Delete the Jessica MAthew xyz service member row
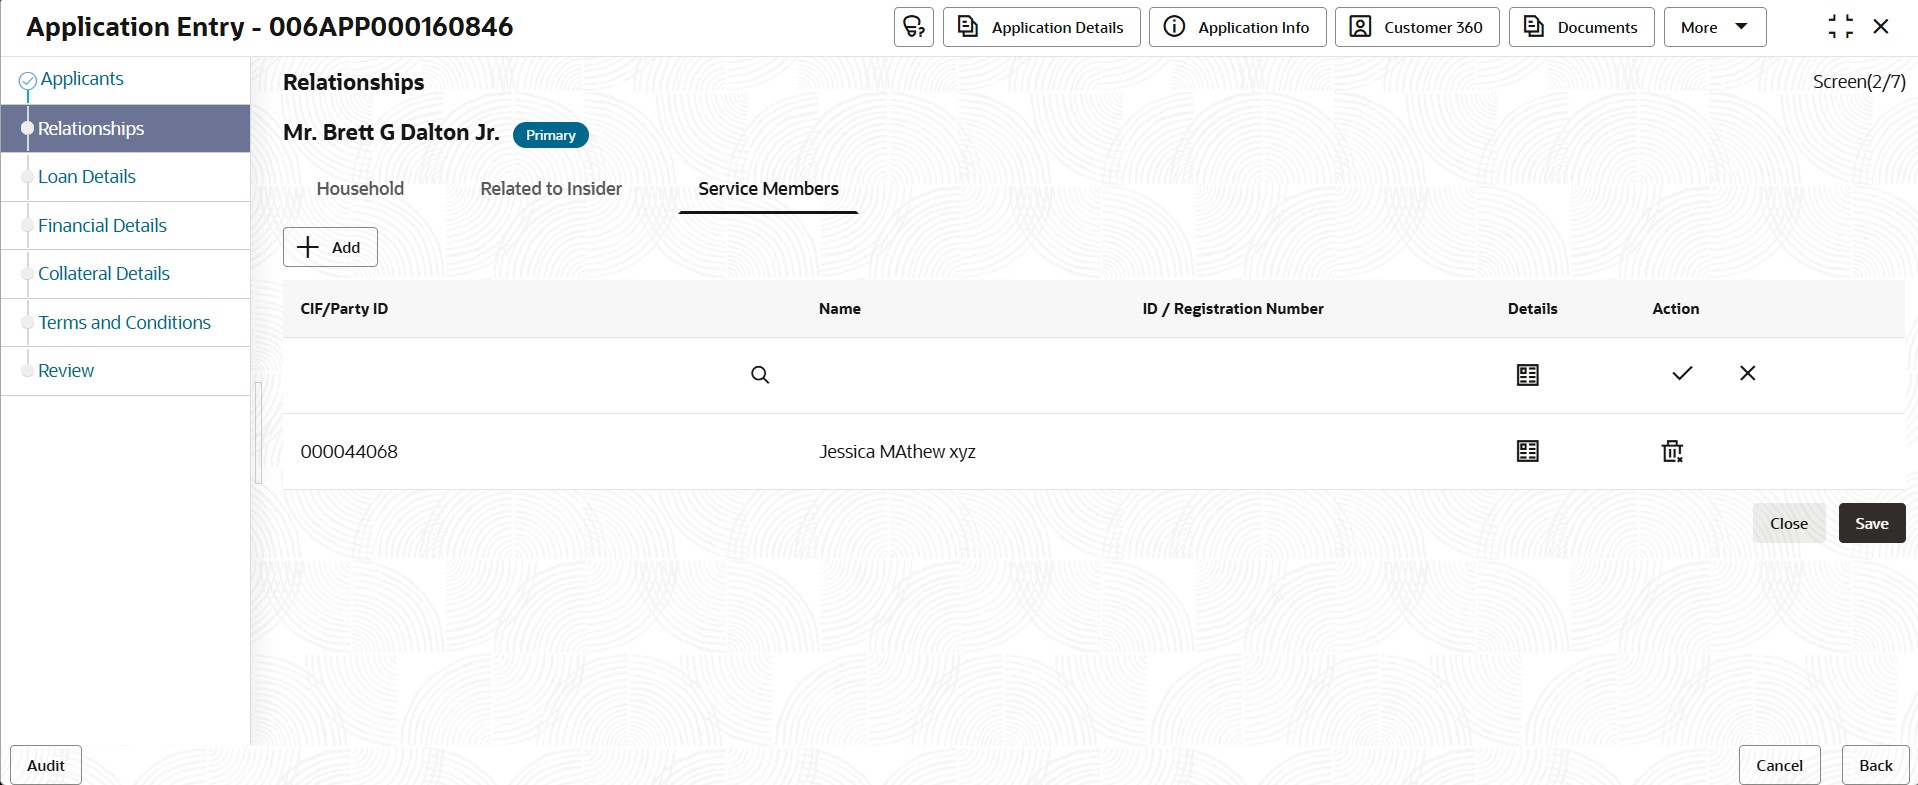This screenshot has height=785, width=1918. [x=1672, y=451]
